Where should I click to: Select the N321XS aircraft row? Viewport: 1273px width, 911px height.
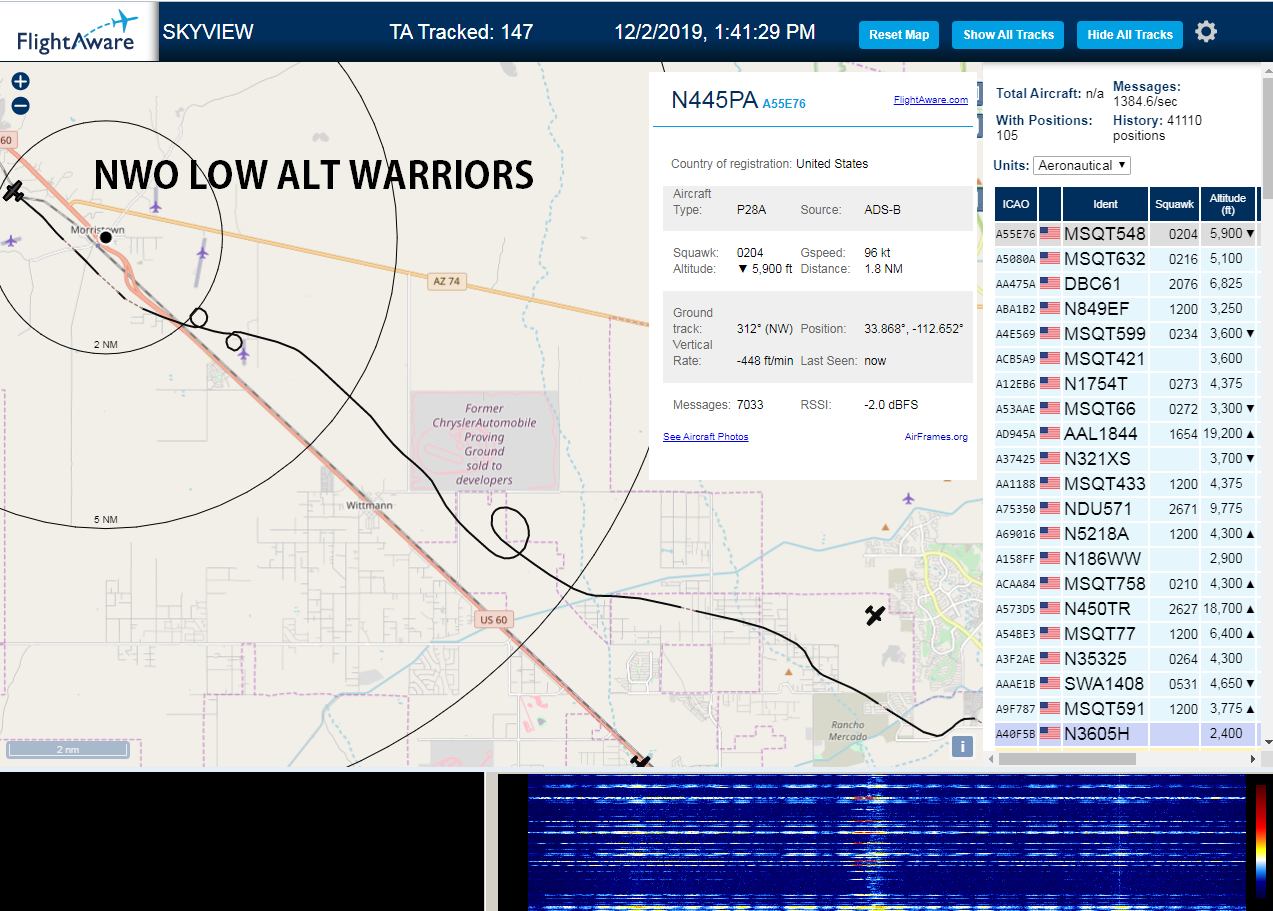click(x=1127, y=459)
